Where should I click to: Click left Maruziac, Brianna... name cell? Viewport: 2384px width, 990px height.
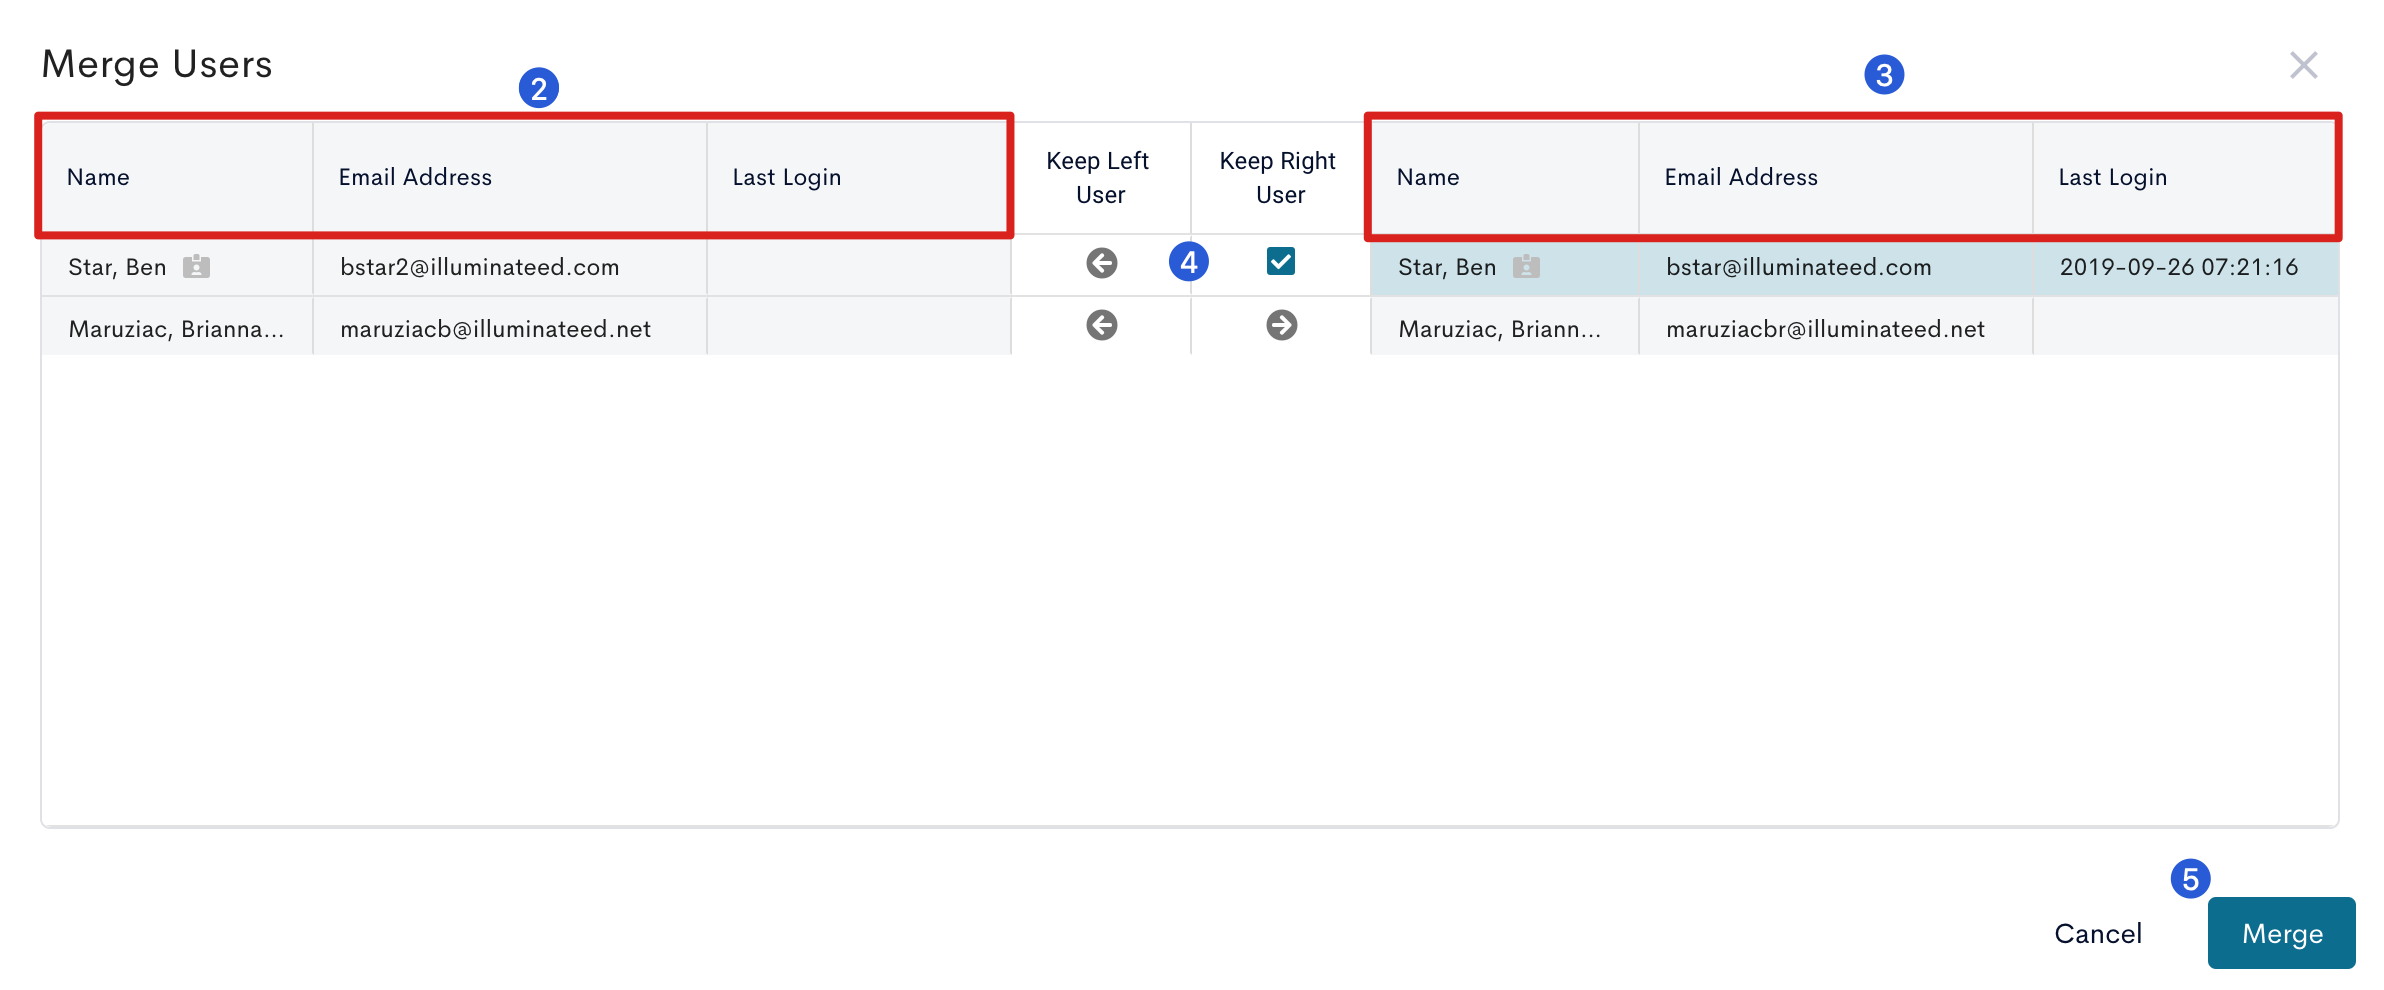177,328
